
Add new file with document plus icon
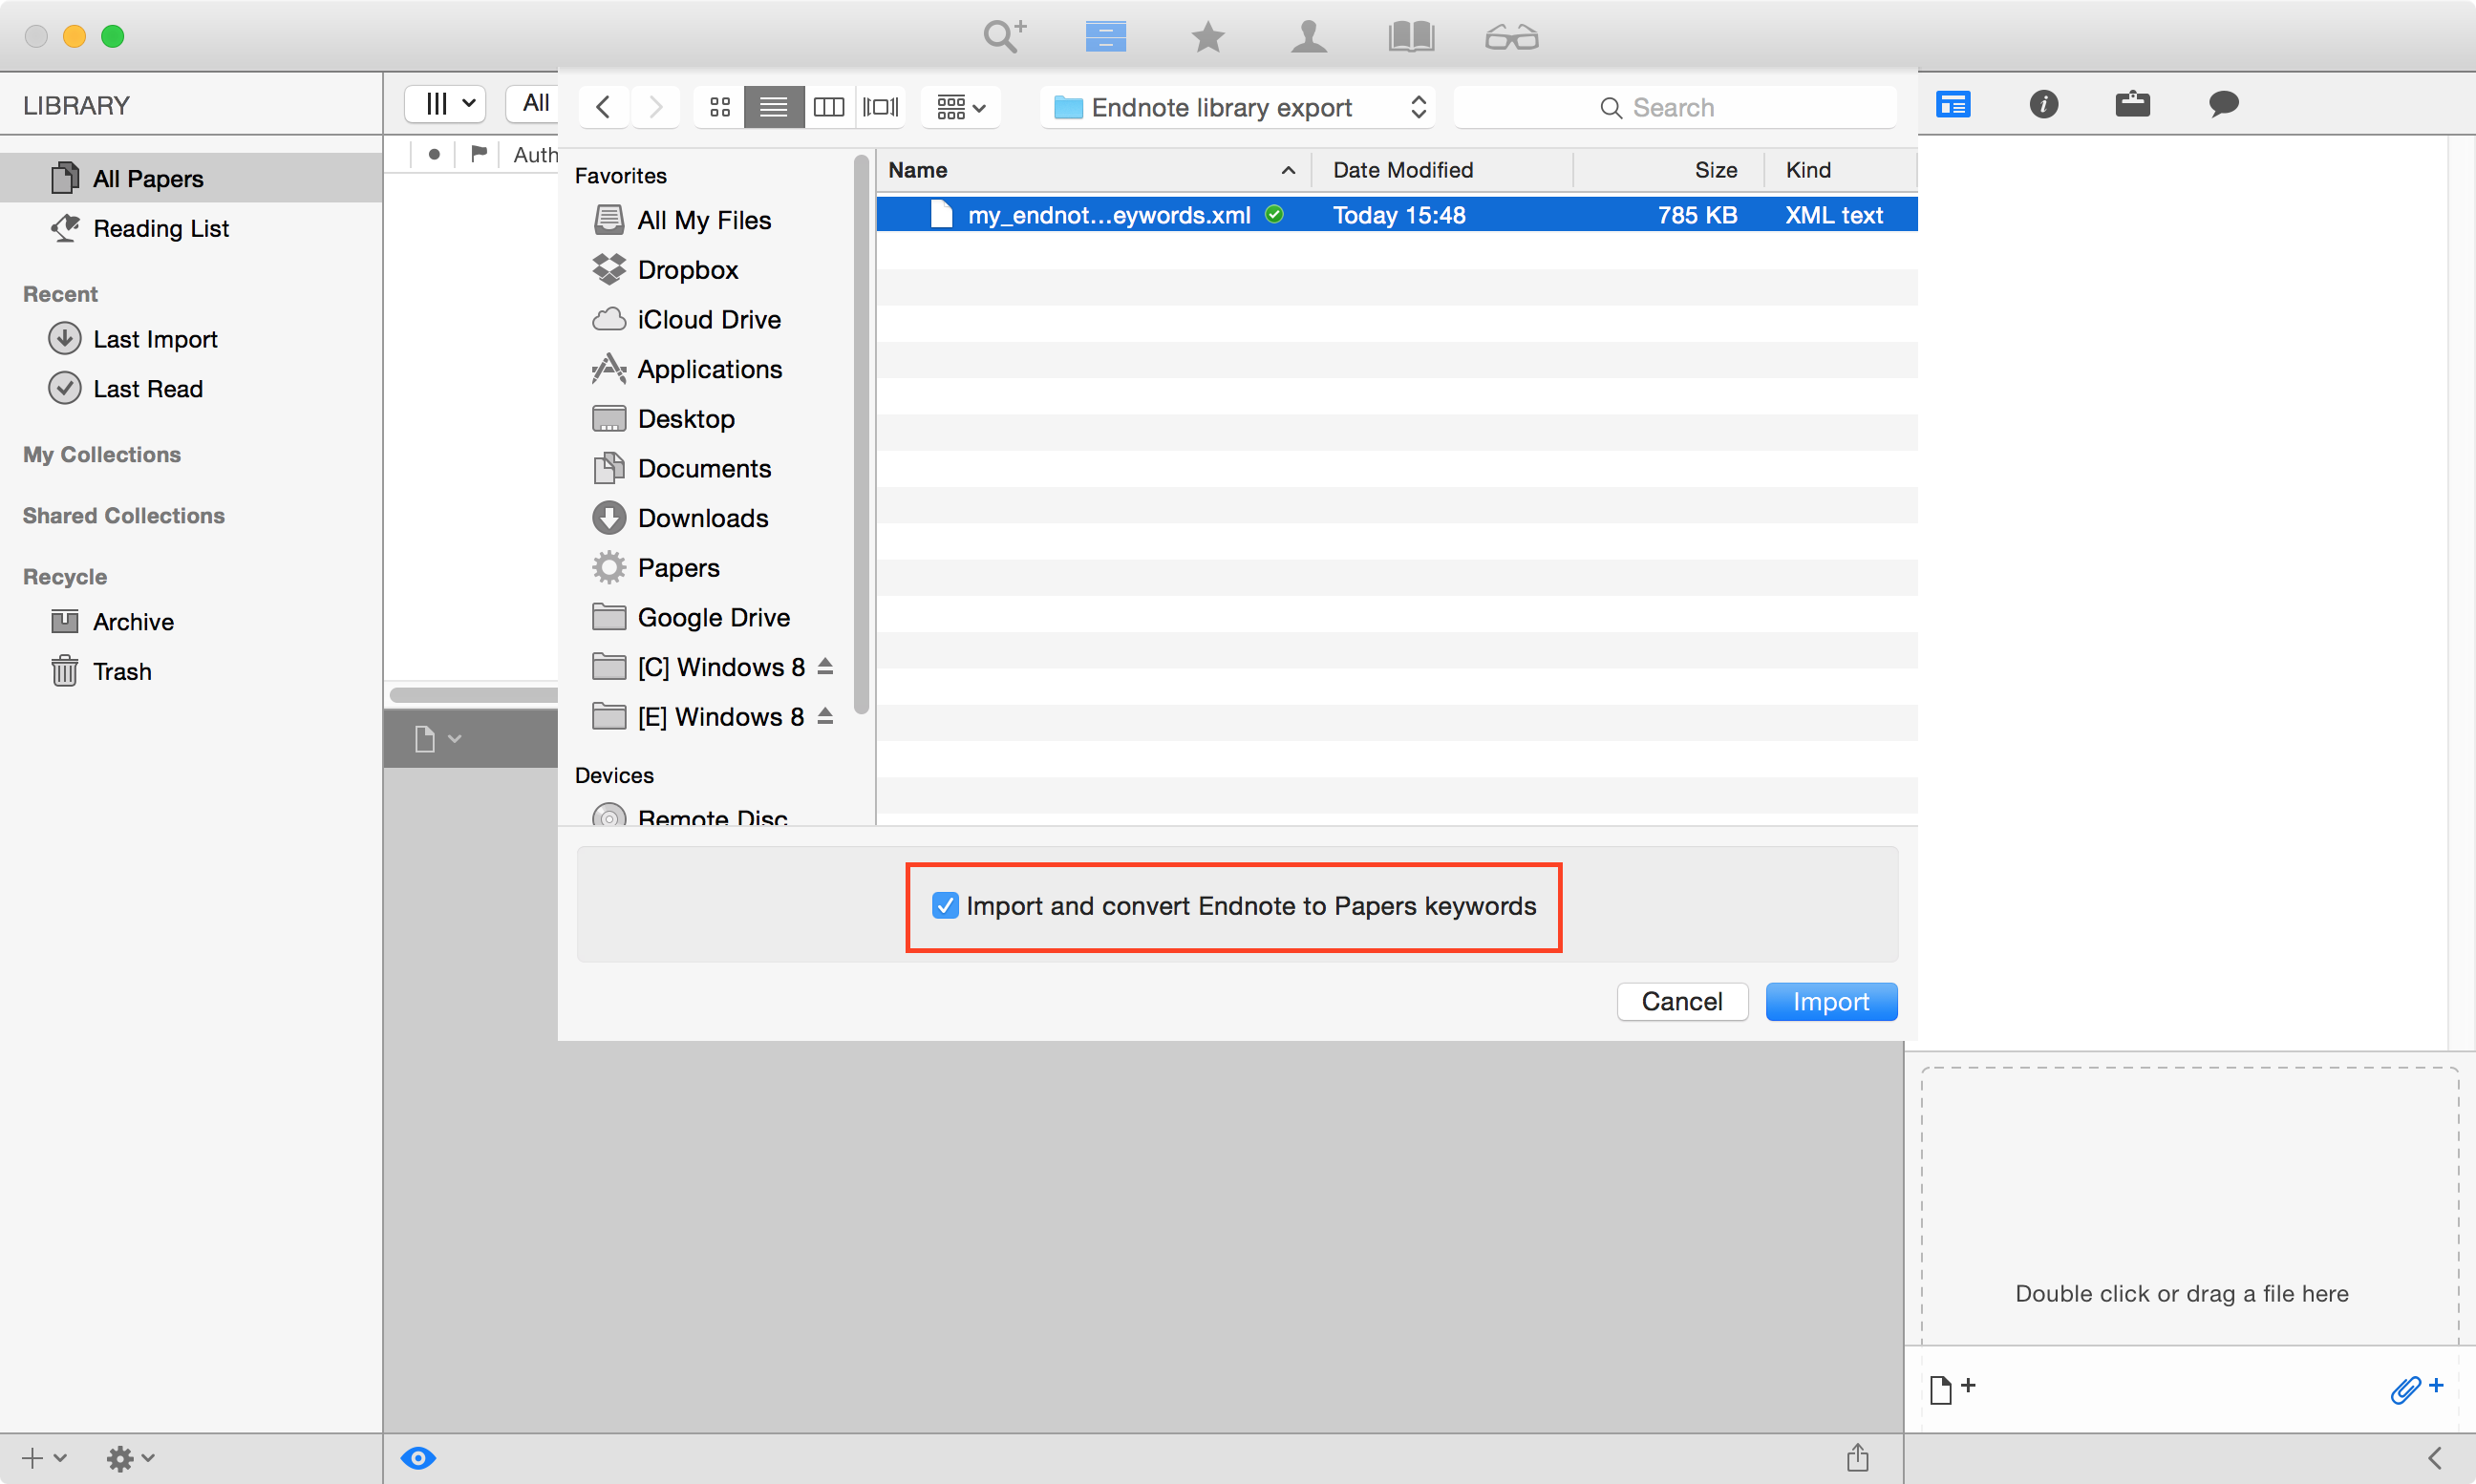coord(1951,1389)
